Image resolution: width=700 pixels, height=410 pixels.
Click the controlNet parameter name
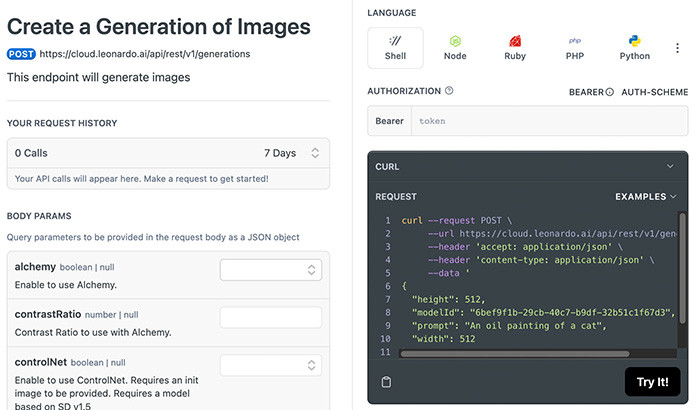(41, 362)
